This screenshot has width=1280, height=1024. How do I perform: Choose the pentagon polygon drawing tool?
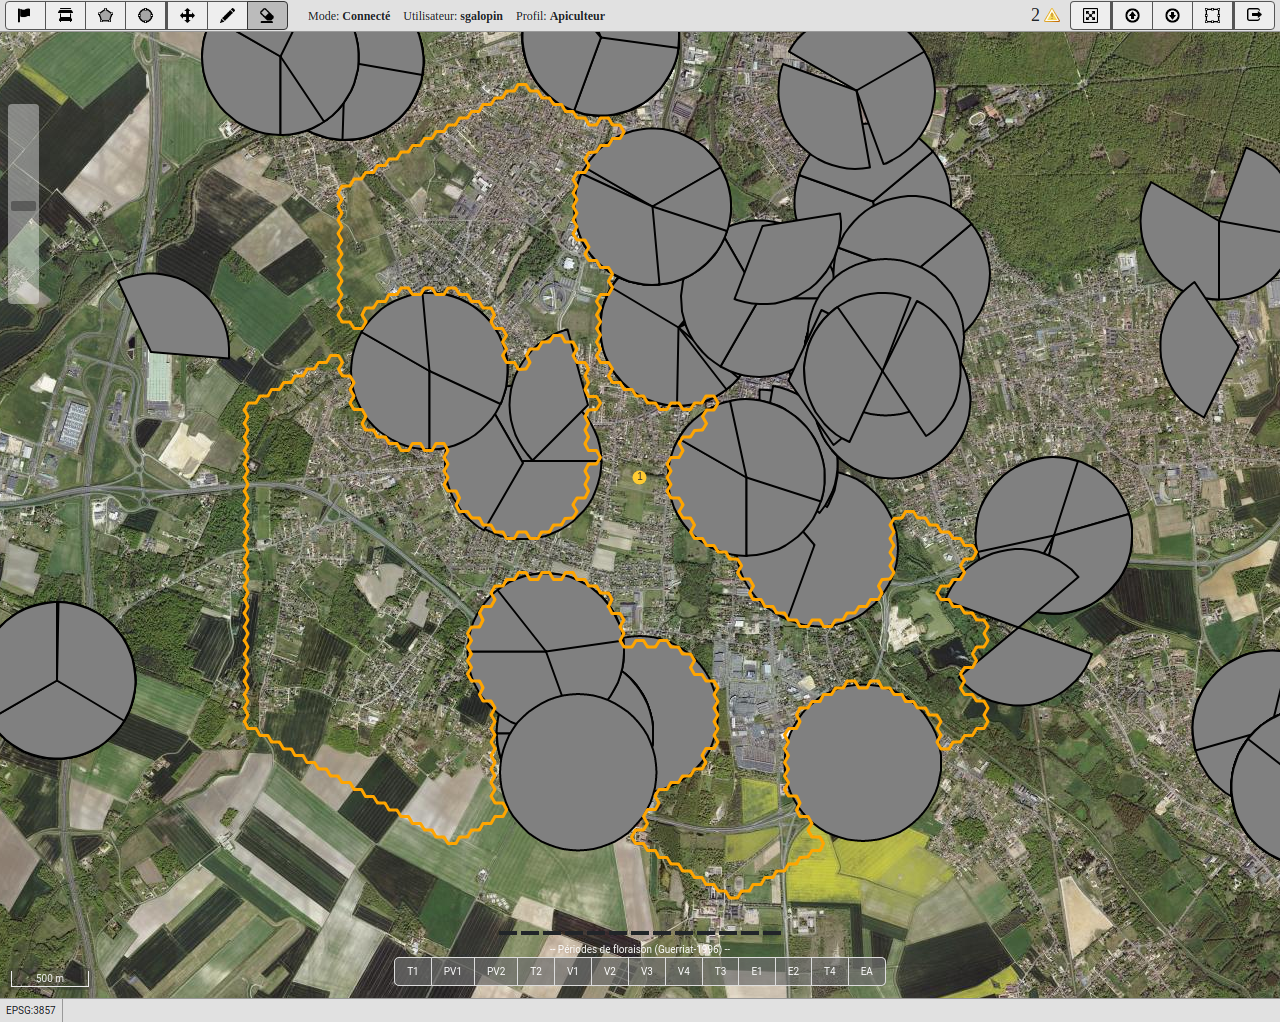click(105, 15)
